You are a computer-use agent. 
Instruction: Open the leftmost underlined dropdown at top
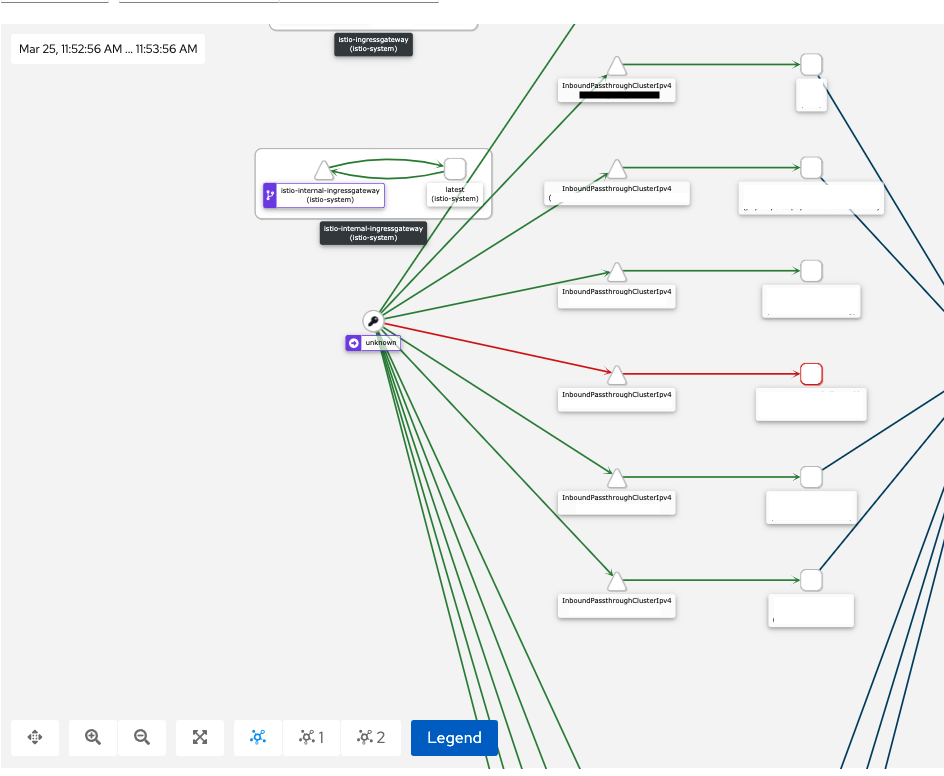coord(55,3)
